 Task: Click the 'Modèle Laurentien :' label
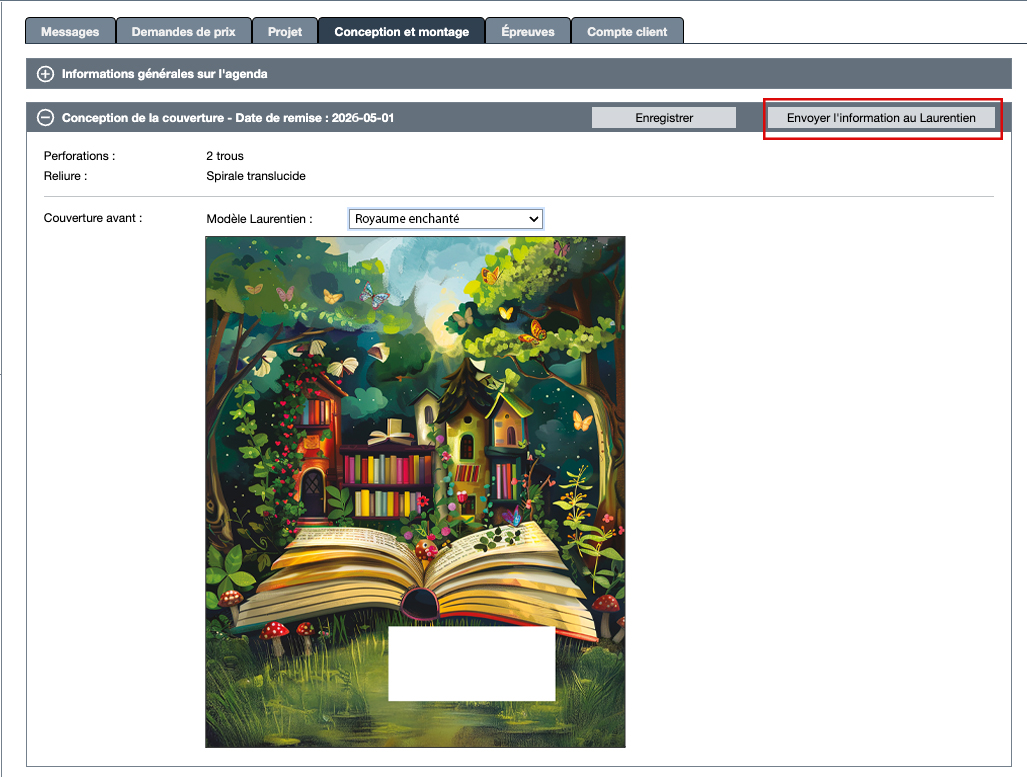click(x=259, y=219)
